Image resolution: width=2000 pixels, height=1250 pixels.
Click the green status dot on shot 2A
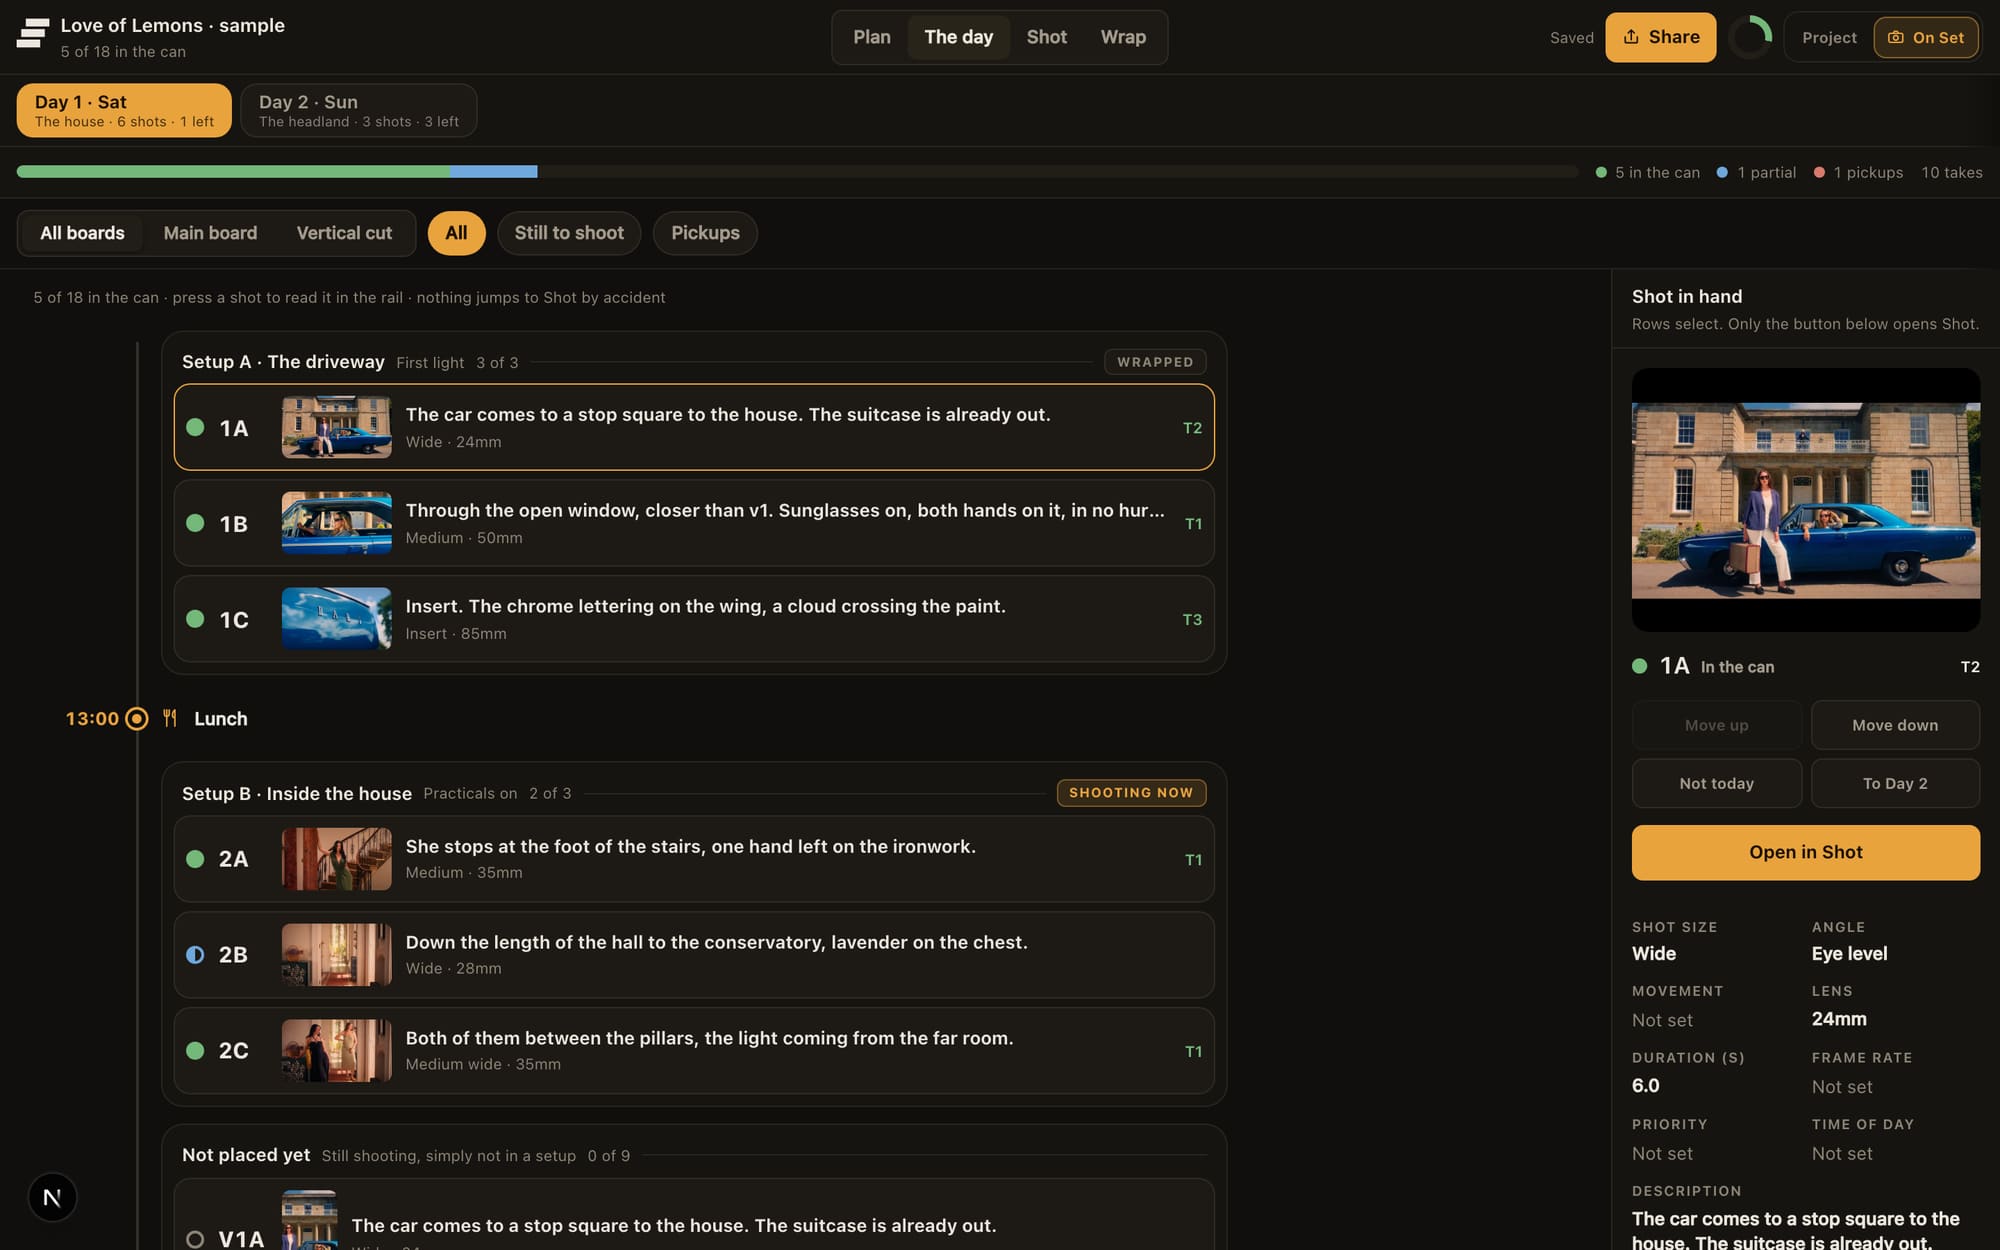click(x=196, y=859)
